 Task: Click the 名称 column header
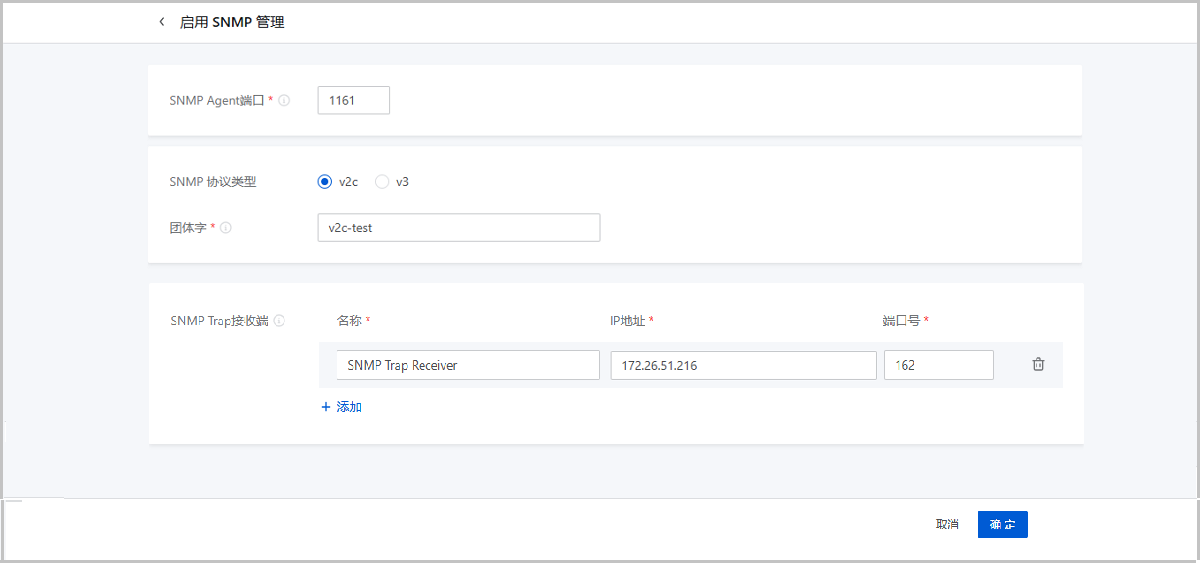tap(349, 321)
